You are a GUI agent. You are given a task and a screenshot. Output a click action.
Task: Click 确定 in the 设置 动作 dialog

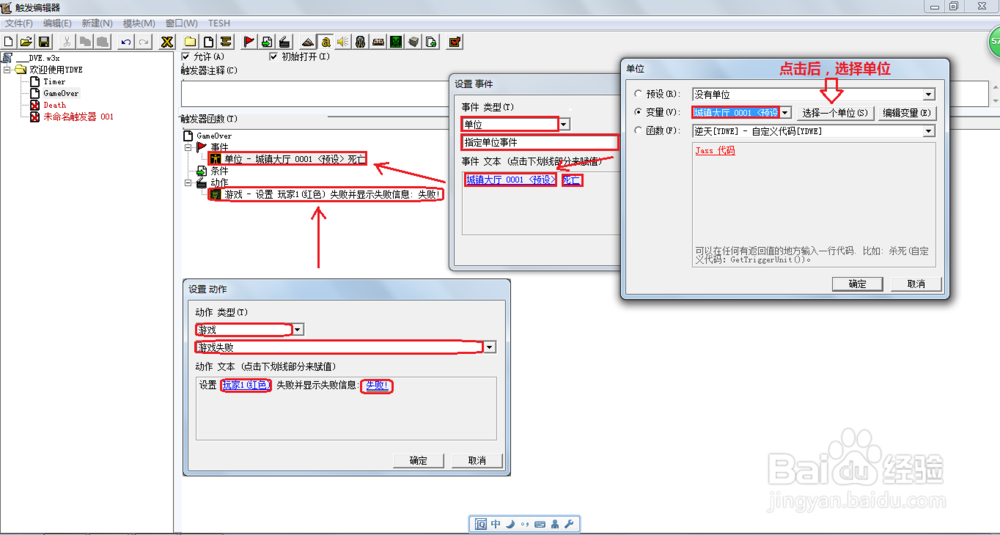pyautogui.click(x=418, y=460)
